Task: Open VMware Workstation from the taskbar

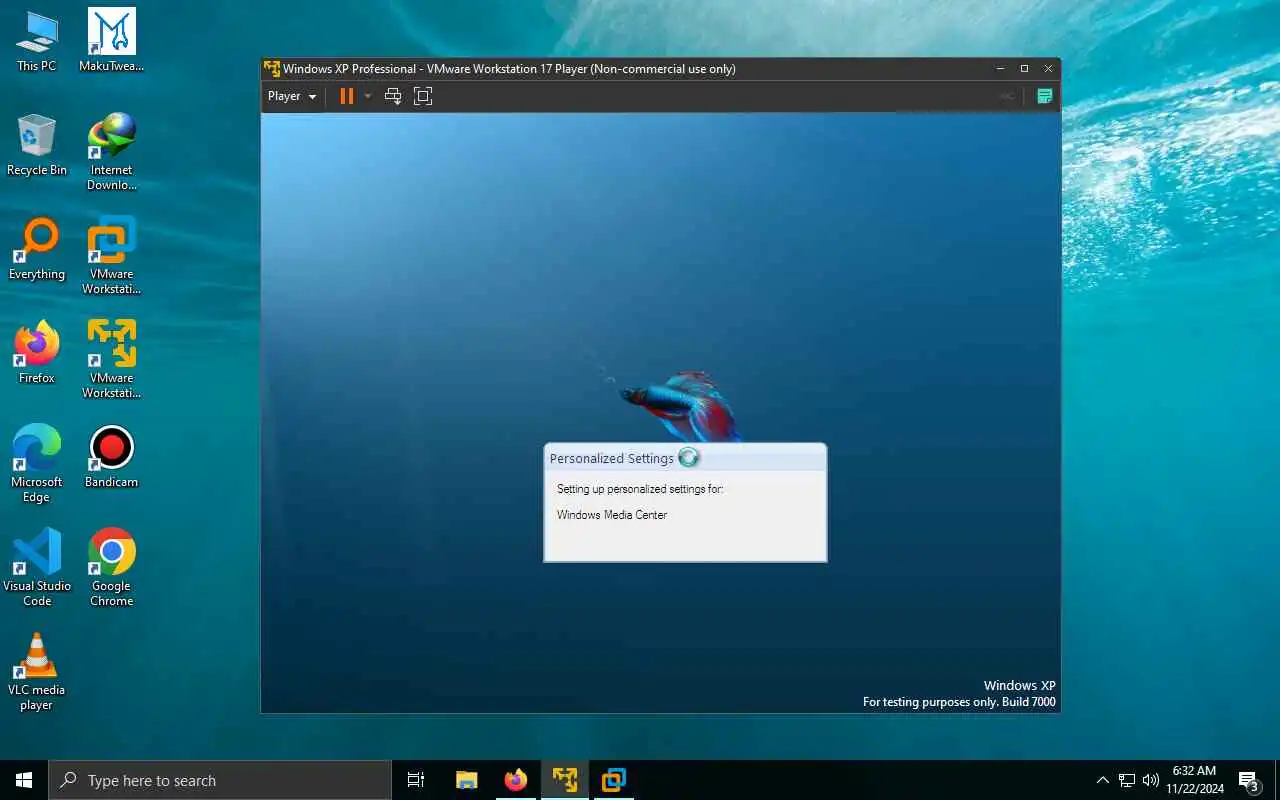Action: click(x=613, y=780)
